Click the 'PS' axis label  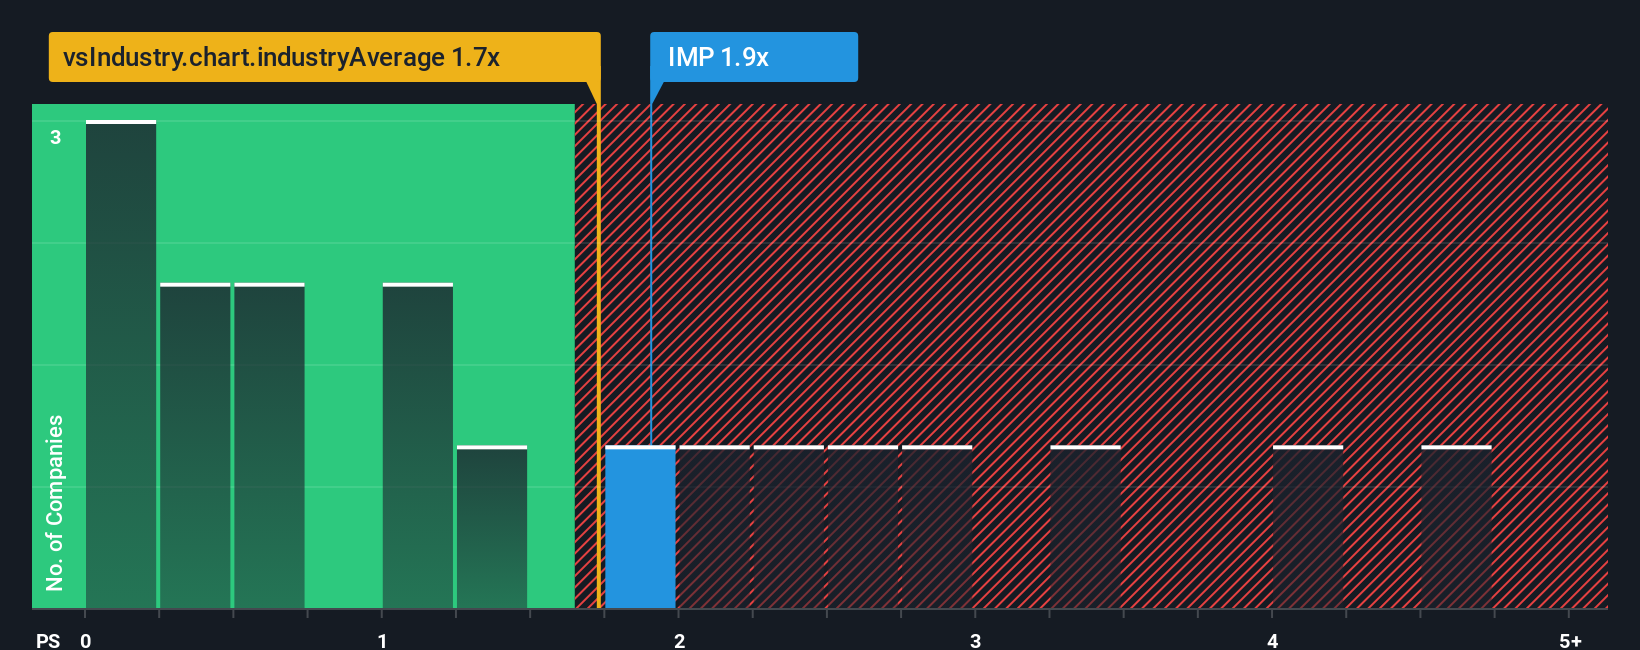(x=48, y=641)
